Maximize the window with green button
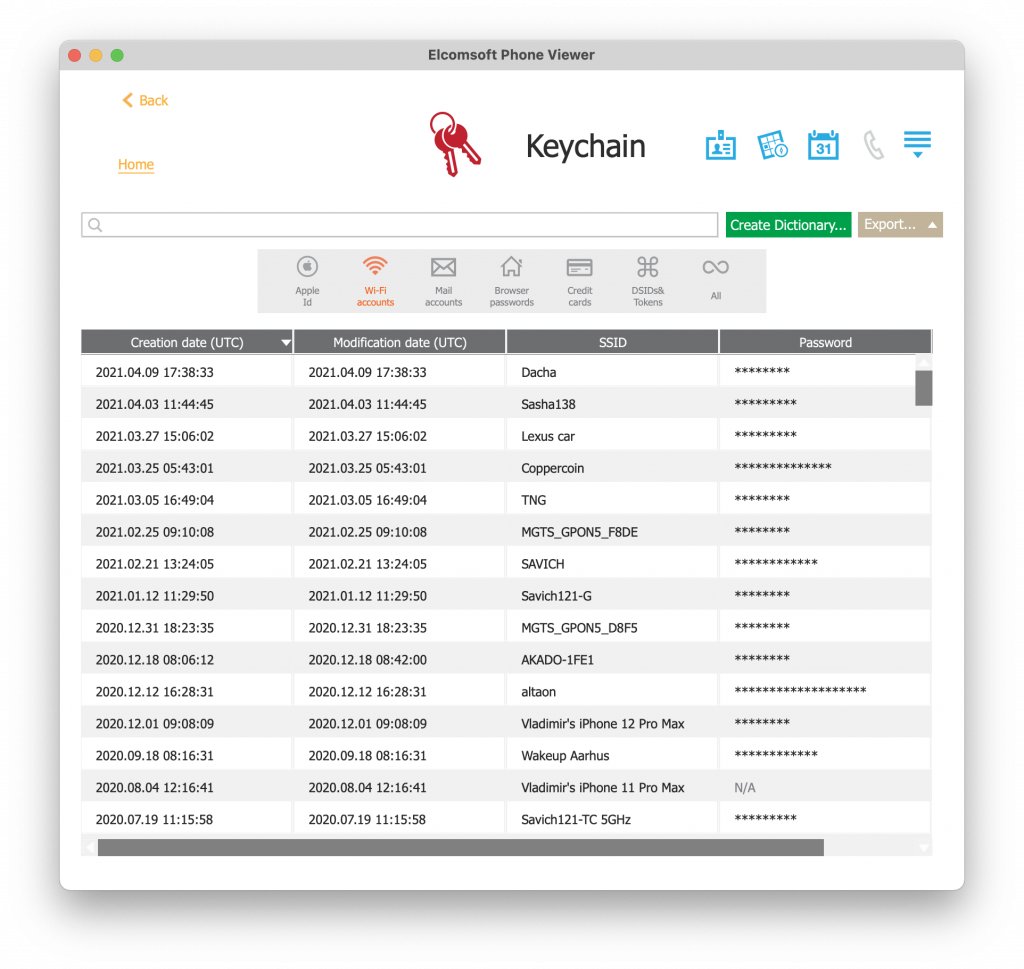Image resolution: width=1024 pixels, height=969 pixels. pos(117,56)
